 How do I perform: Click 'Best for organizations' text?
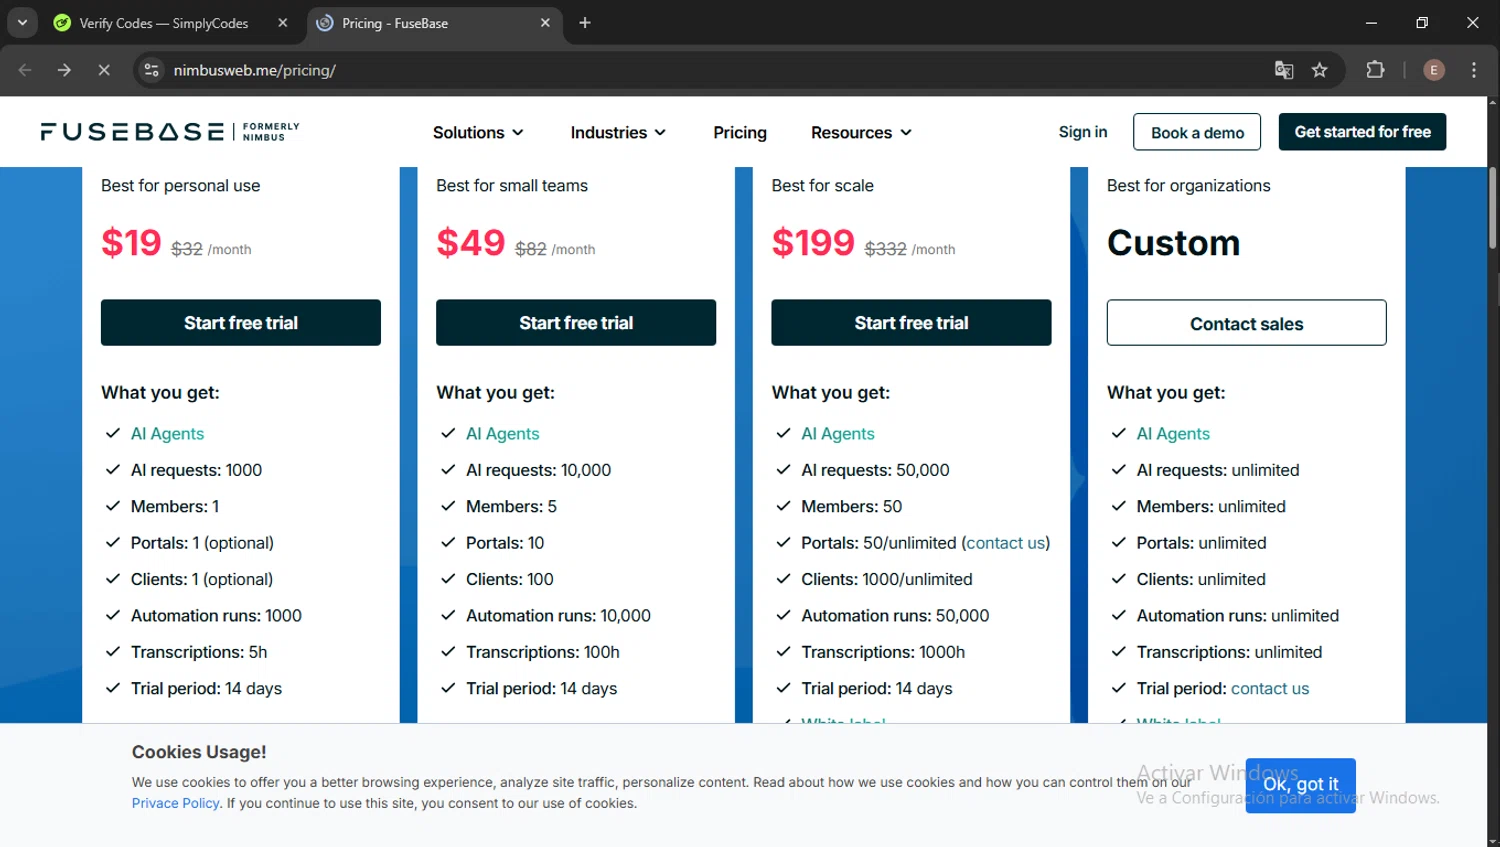pyautogui.click(x=1188, y=186)
